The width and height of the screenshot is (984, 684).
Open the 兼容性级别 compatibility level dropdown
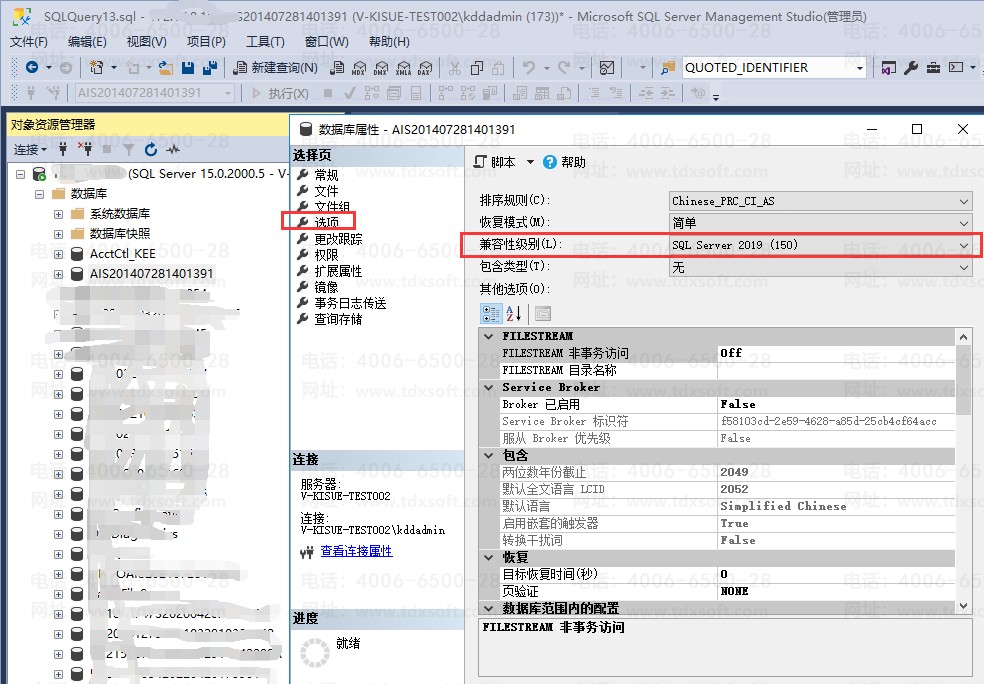point(964,245)
